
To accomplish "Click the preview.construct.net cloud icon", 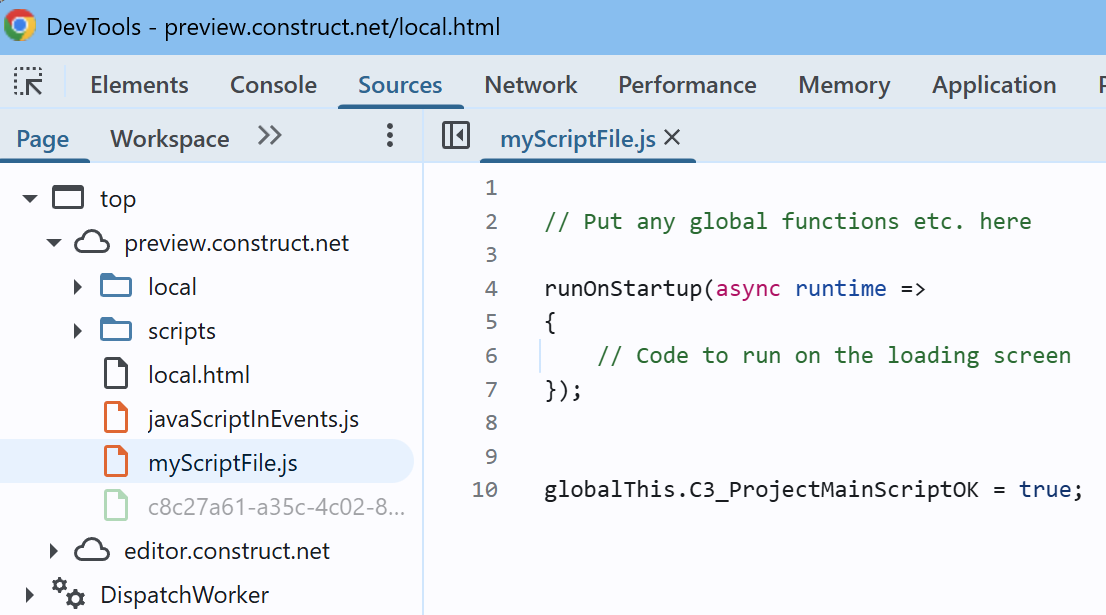I will tap(92, 242).
